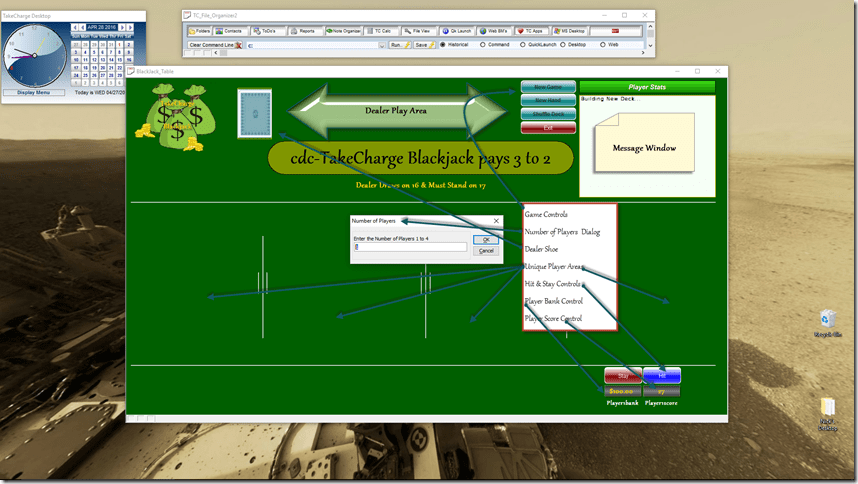Click inside the command line combo box

coord(316,45)
